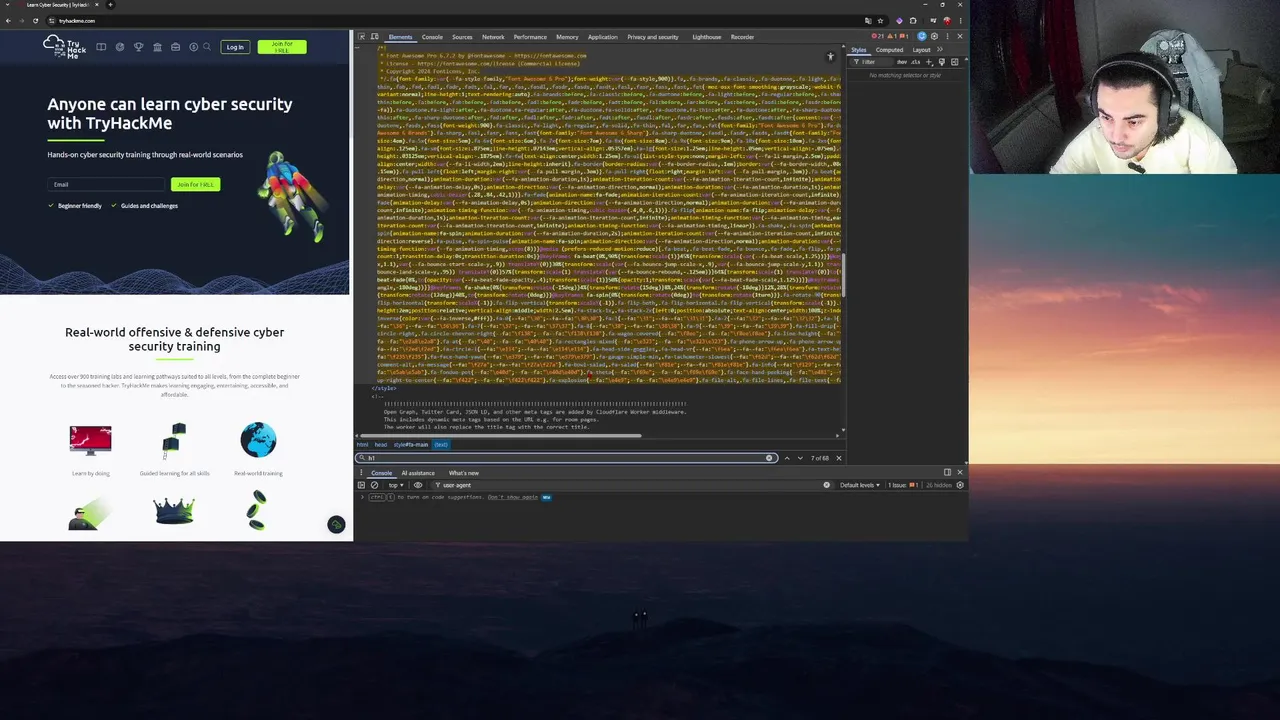Screen dimensions: 1280x720
Task: Switch to the Sources tab
Action: tap(462, 37)
